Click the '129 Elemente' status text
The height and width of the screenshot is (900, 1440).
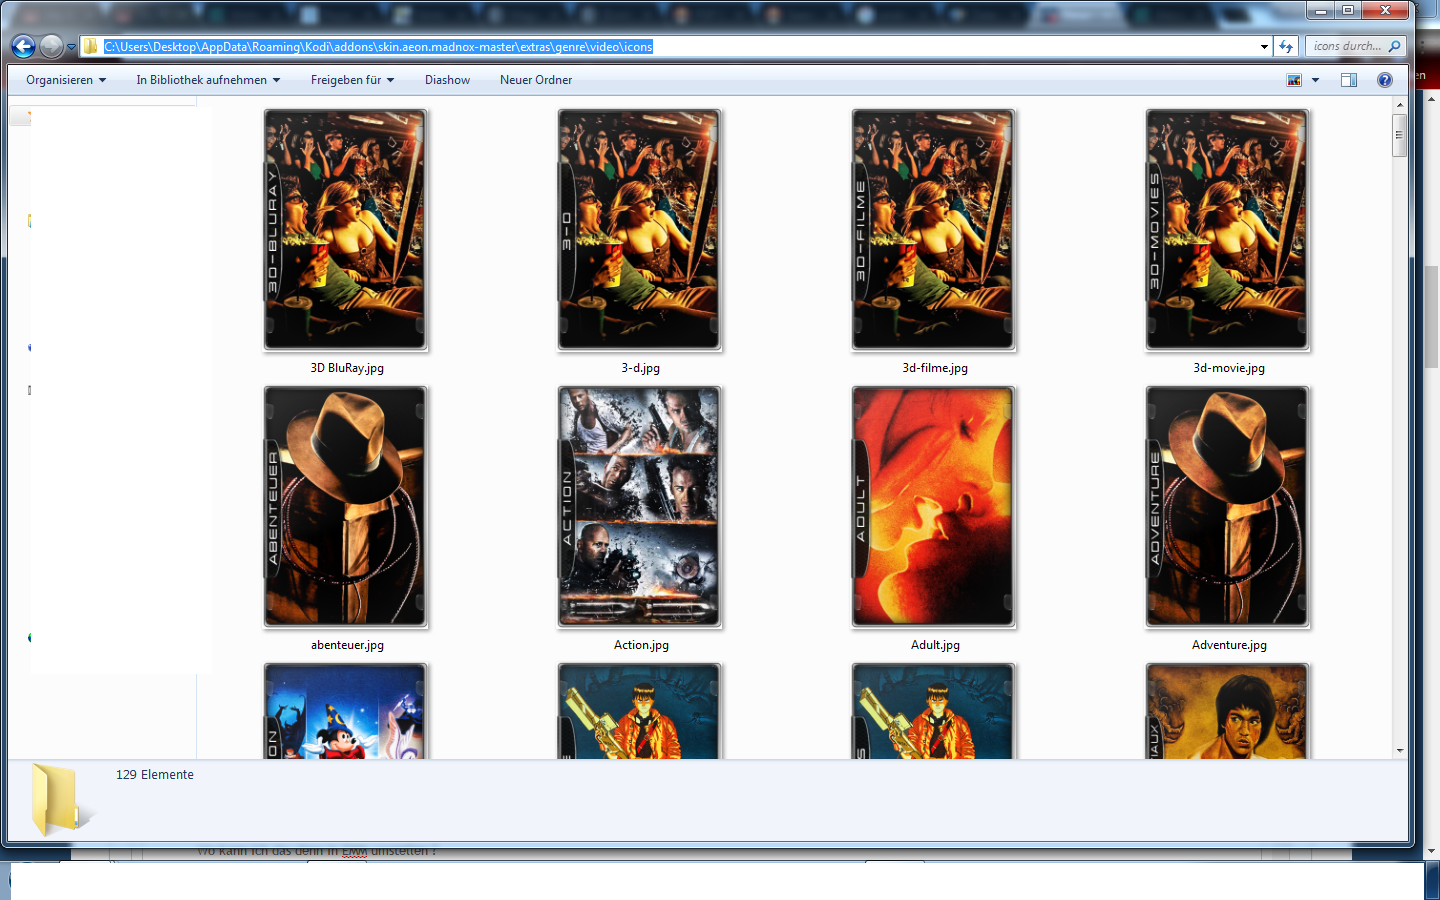pos(155,775)
